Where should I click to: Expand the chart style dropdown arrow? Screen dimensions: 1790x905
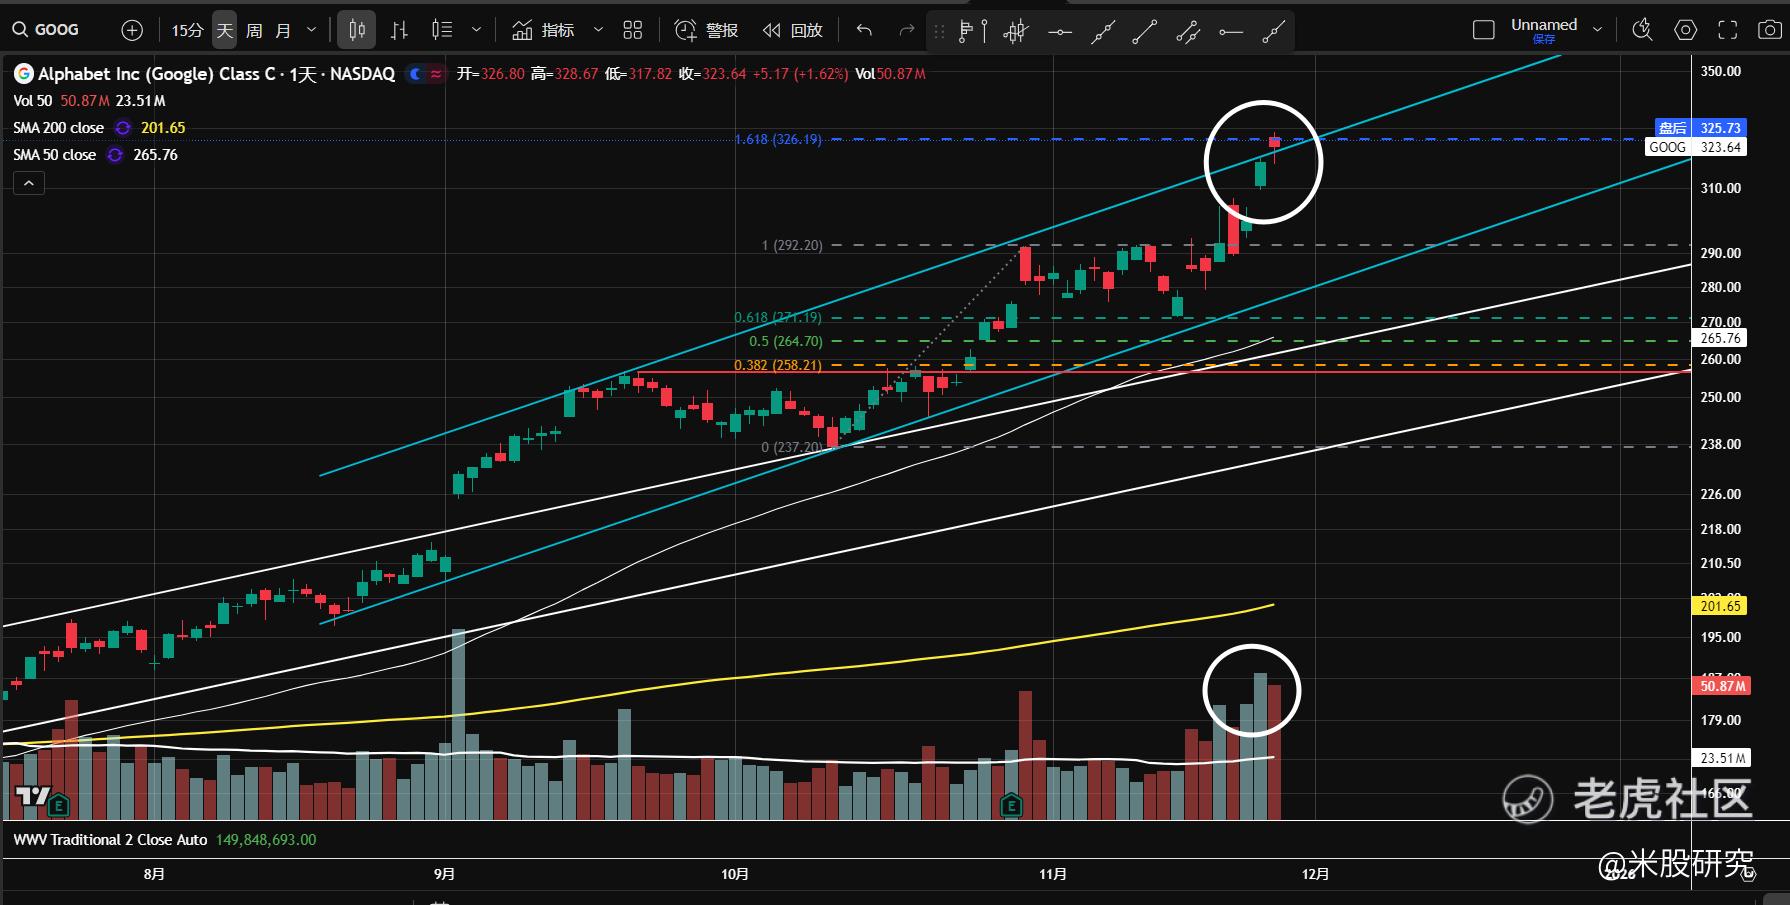click(476, 30)
